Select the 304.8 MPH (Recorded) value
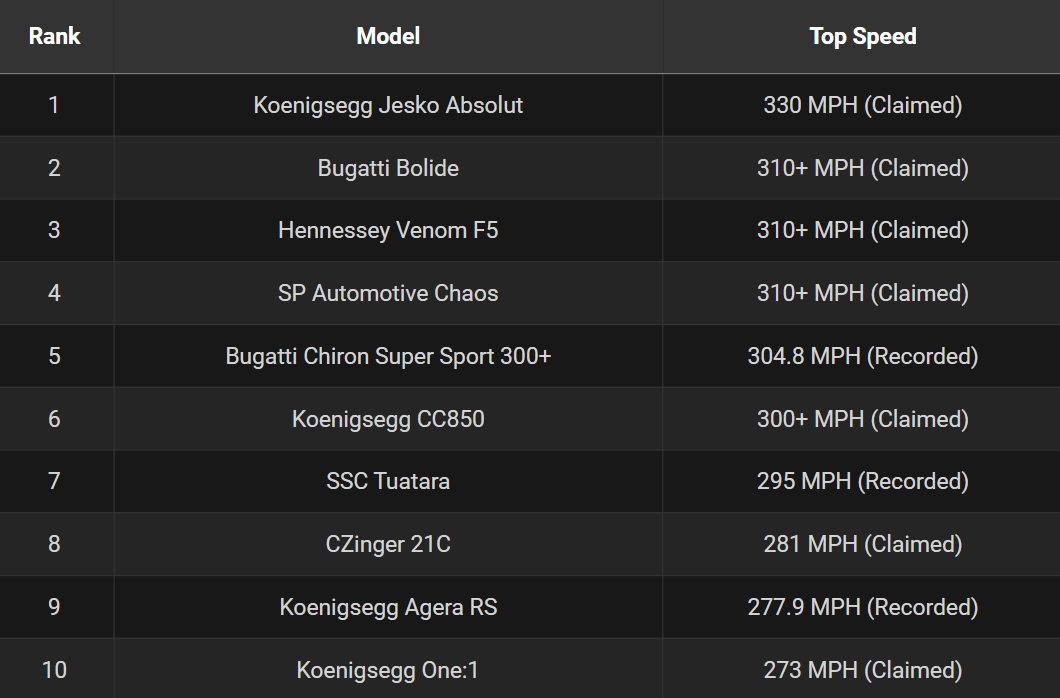This screenshot has height=698, width=1060. coord(862,356)
